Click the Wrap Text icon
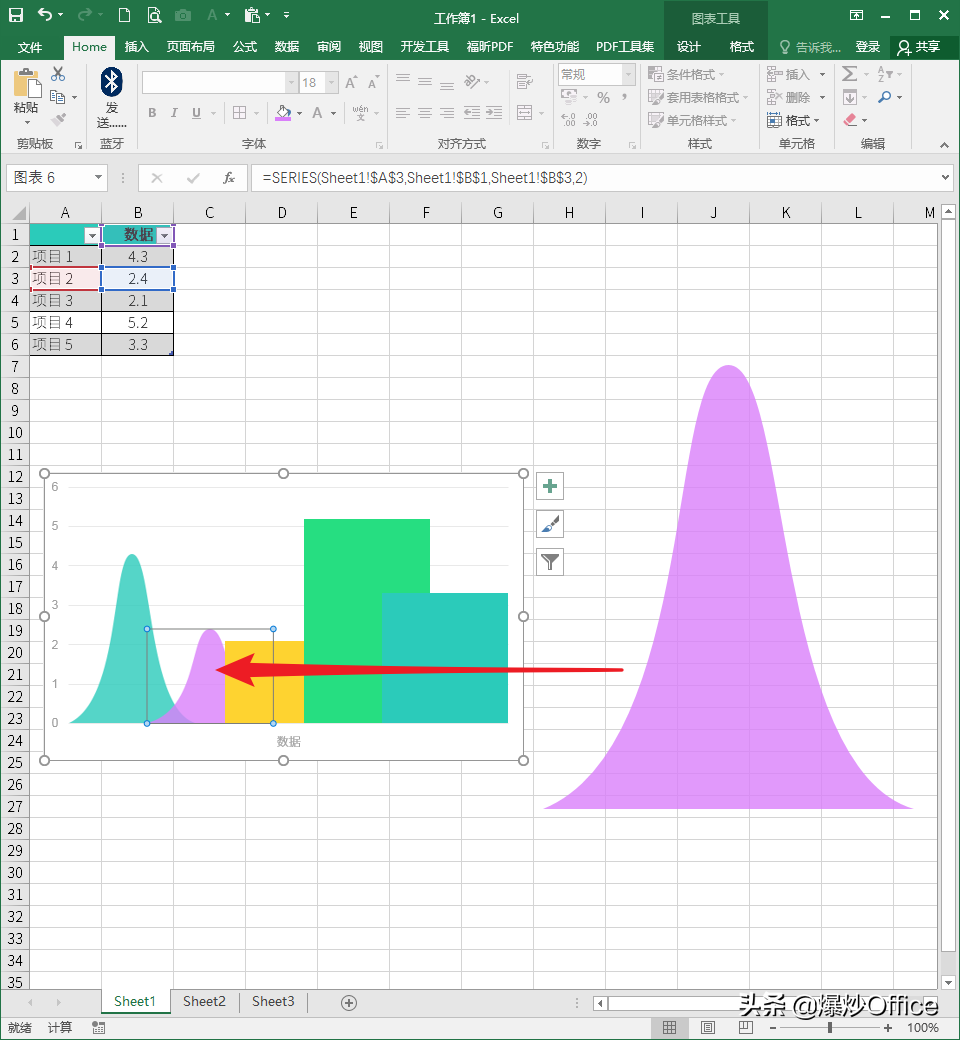Viewport: 960px width, 1040px height. pyautogui.click(x=525, y=82)
